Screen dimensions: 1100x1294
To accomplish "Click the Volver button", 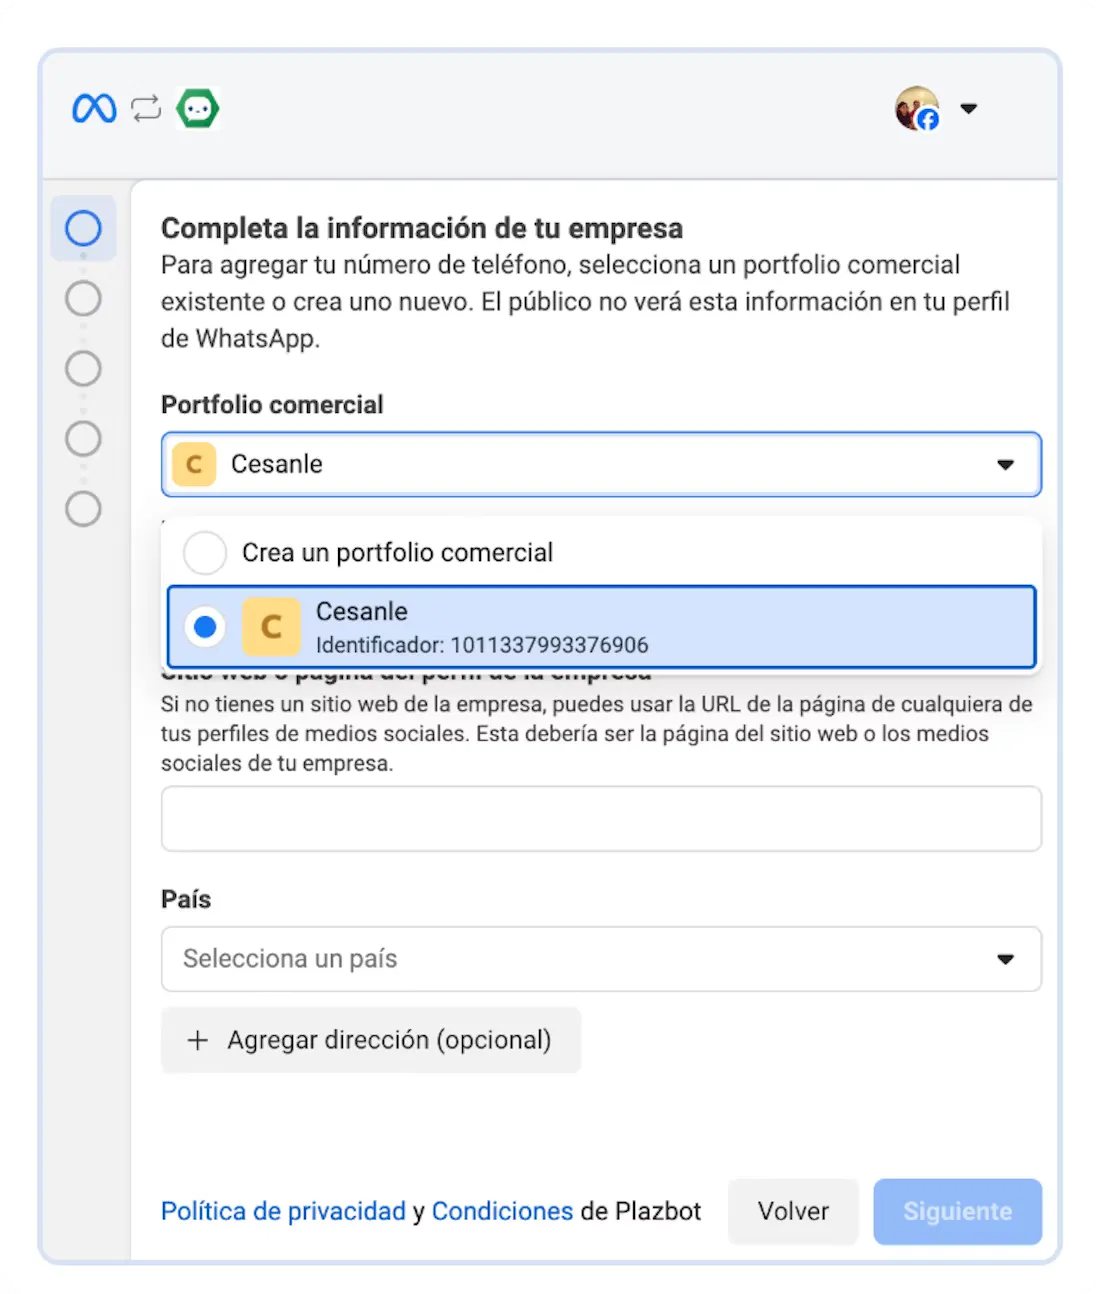I will [x=793, y=1211].
